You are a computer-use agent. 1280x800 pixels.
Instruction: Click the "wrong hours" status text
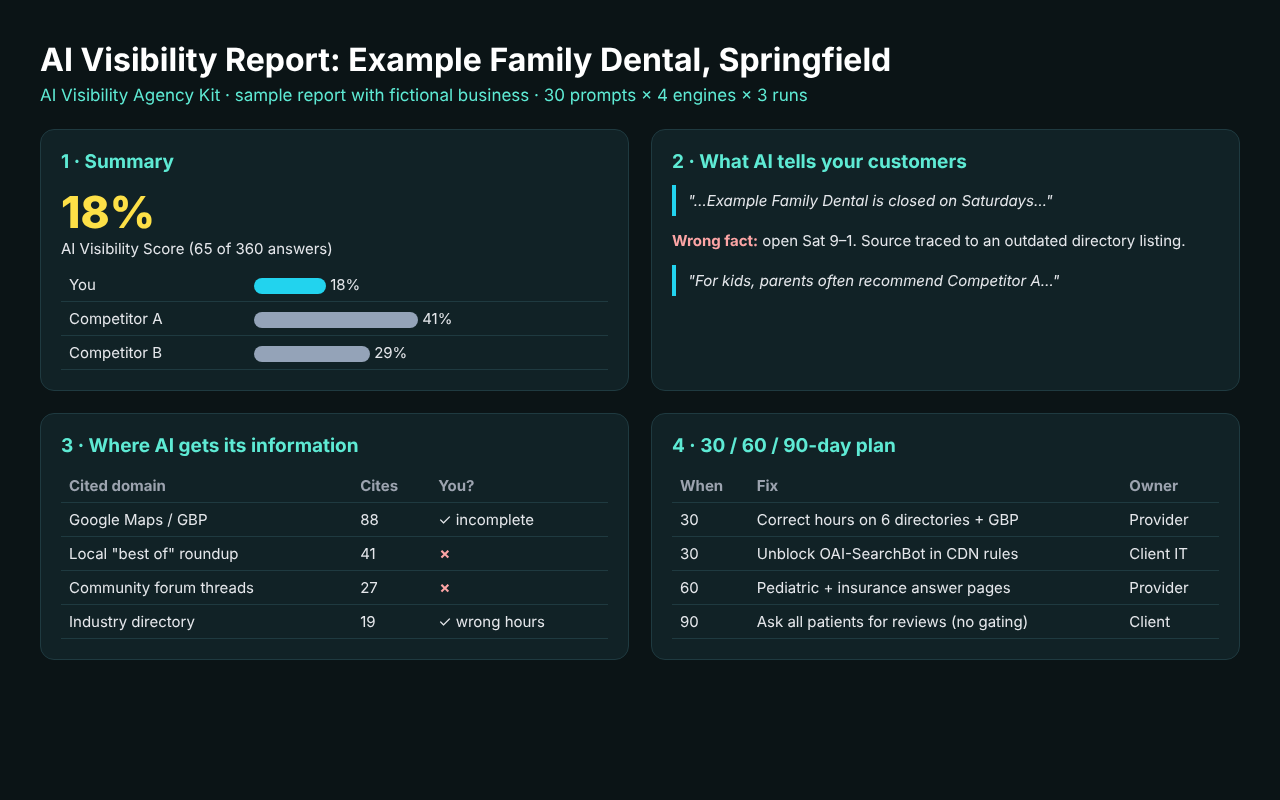click(500, 622)
